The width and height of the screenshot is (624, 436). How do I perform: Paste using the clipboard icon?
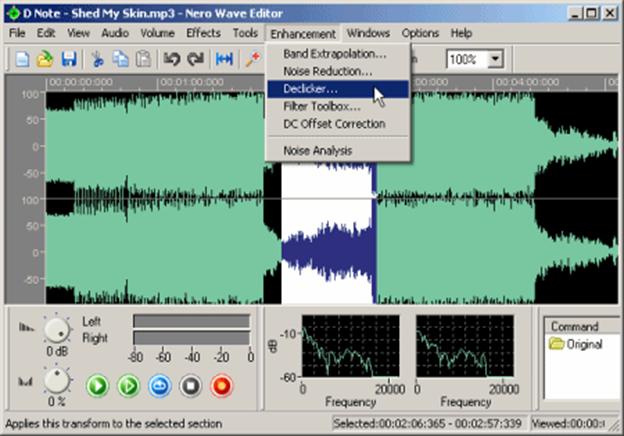(143, 59)
